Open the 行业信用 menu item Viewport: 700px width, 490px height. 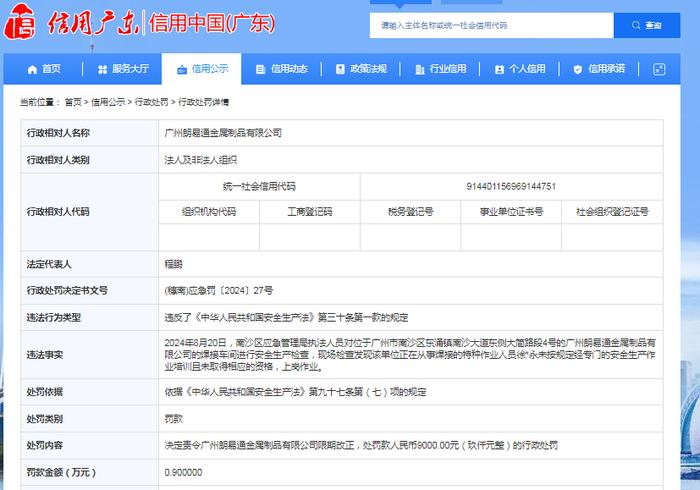(440, 69)
